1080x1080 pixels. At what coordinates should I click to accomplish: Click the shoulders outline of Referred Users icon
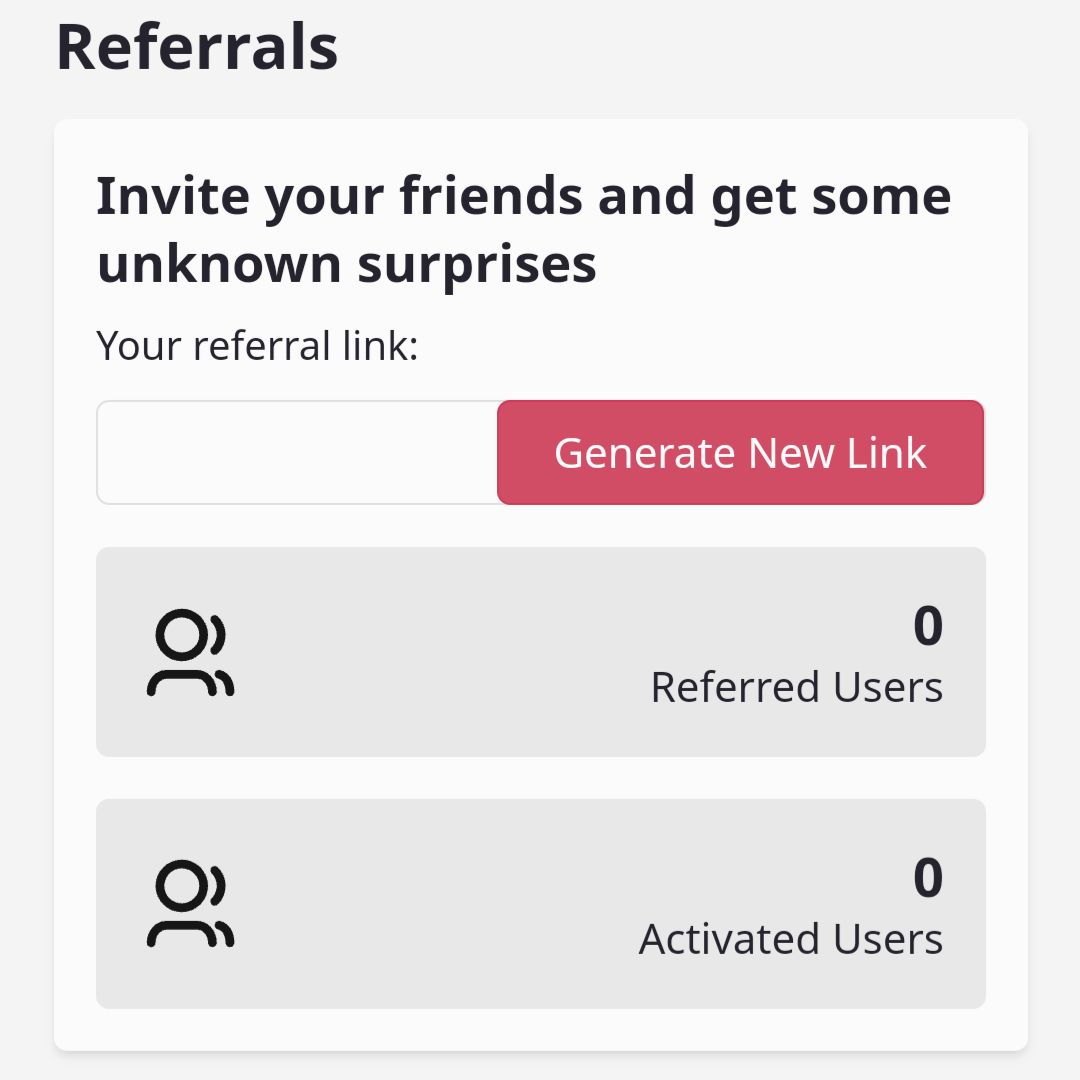pyautogui.click(x=182, y=682)
